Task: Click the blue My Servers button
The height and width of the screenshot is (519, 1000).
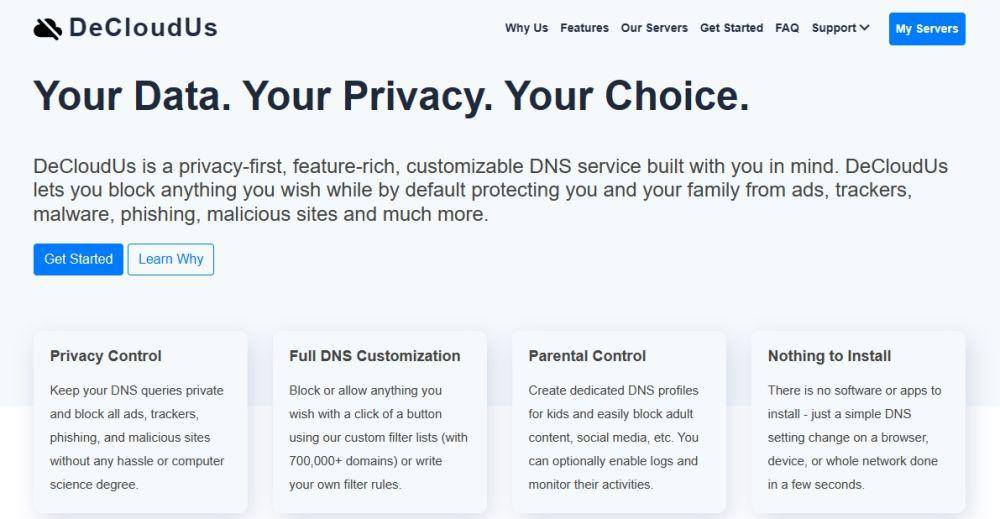Action: pyautogui.click(x=927, y=29)
